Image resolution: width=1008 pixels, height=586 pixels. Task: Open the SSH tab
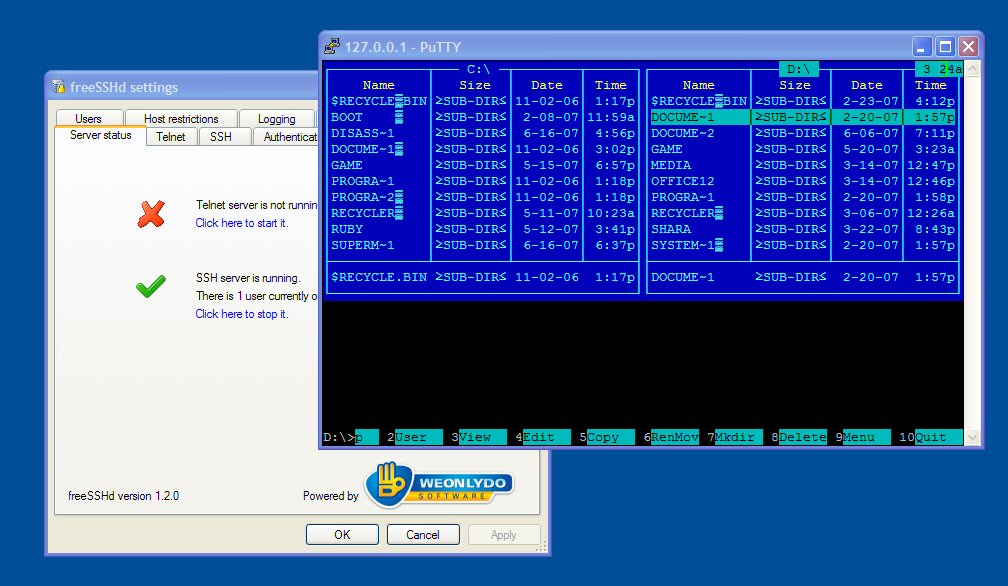[220, 137]
